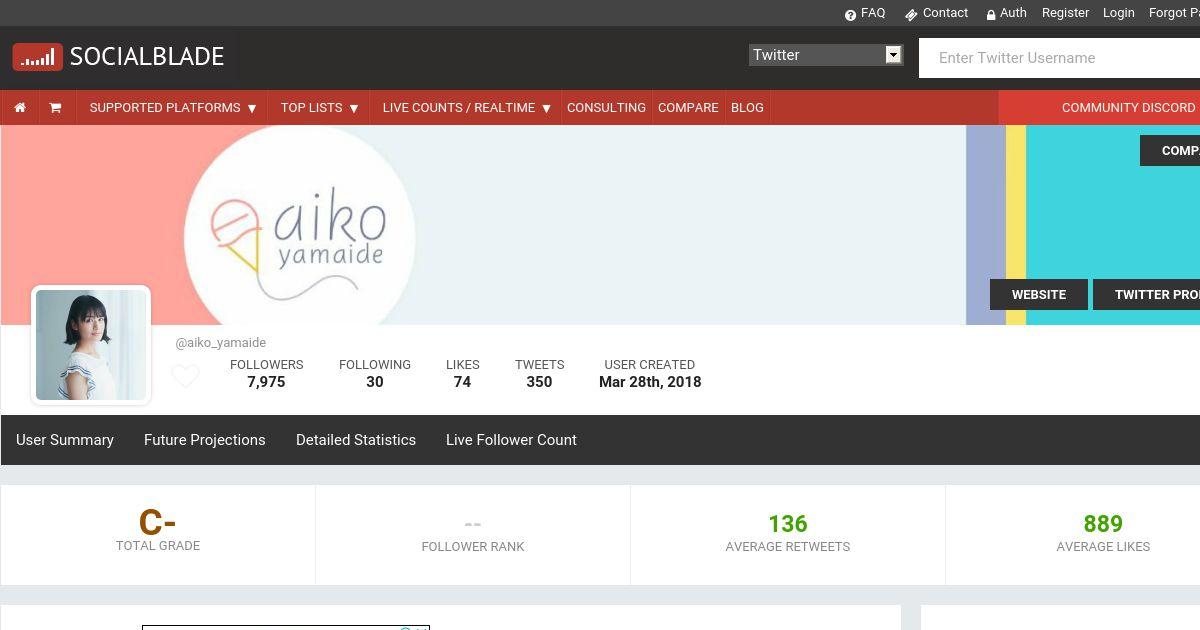Click the aiko yamaide banner logo
Screen dimensions: 1200x630
[300, 226]
